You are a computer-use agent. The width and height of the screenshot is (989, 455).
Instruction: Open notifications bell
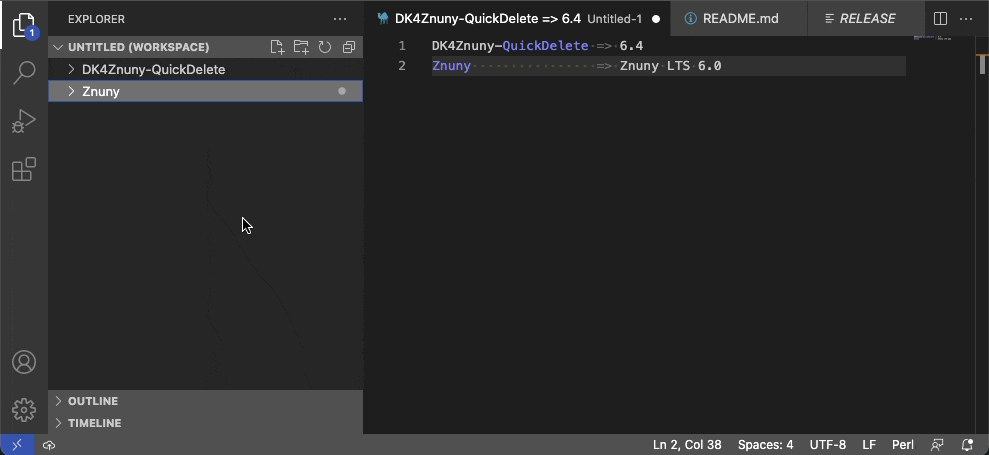point(967,445)
